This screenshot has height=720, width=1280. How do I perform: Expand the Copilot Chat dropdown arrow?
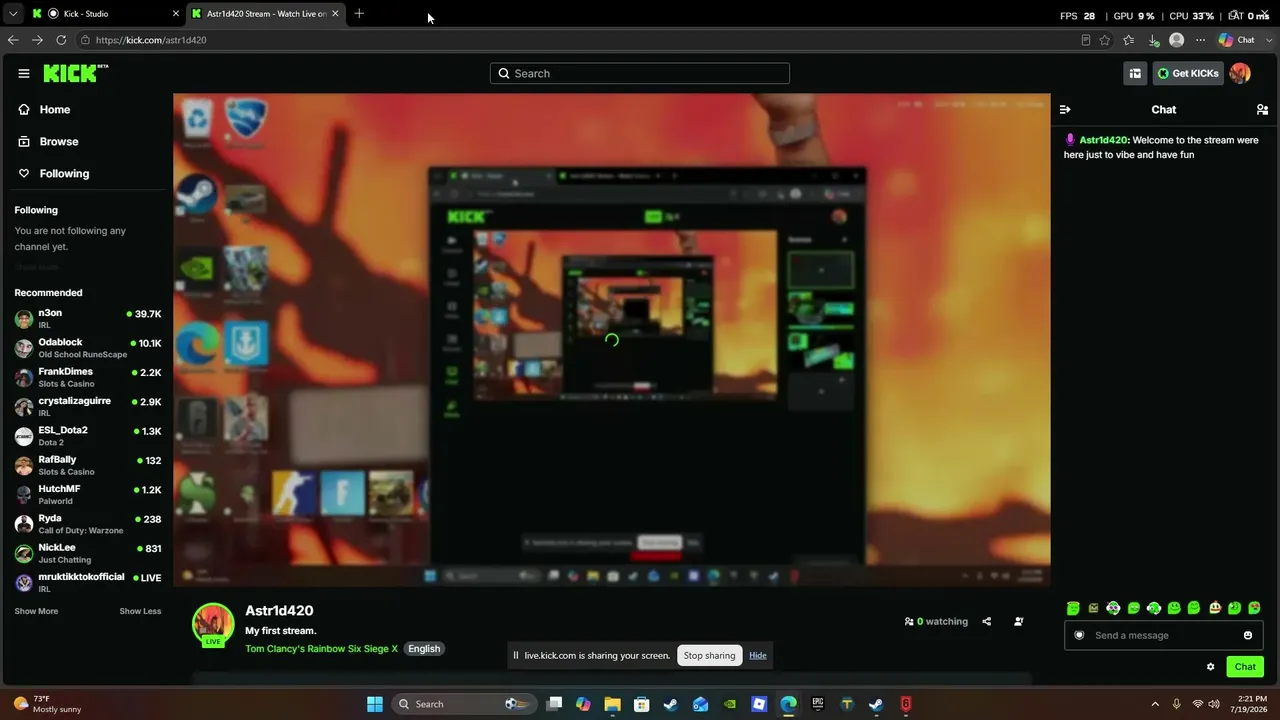1267,40
